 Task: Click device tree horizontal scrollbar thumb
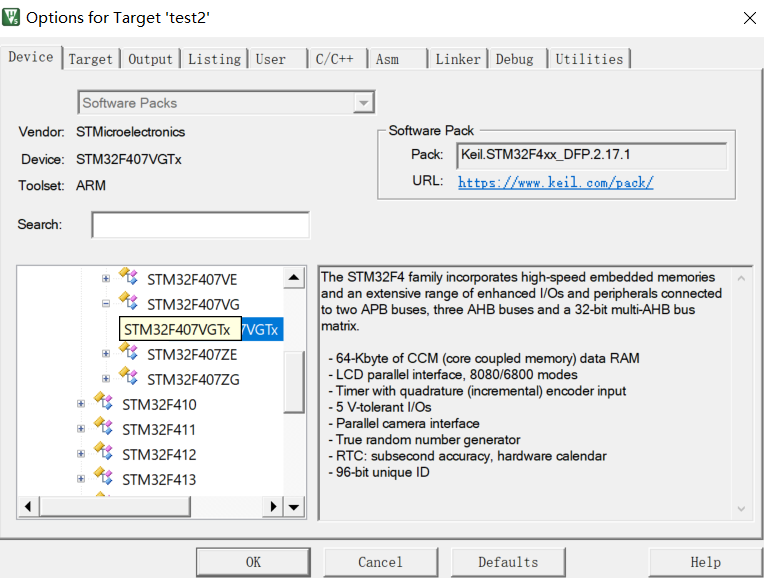(x=115, y=507)
